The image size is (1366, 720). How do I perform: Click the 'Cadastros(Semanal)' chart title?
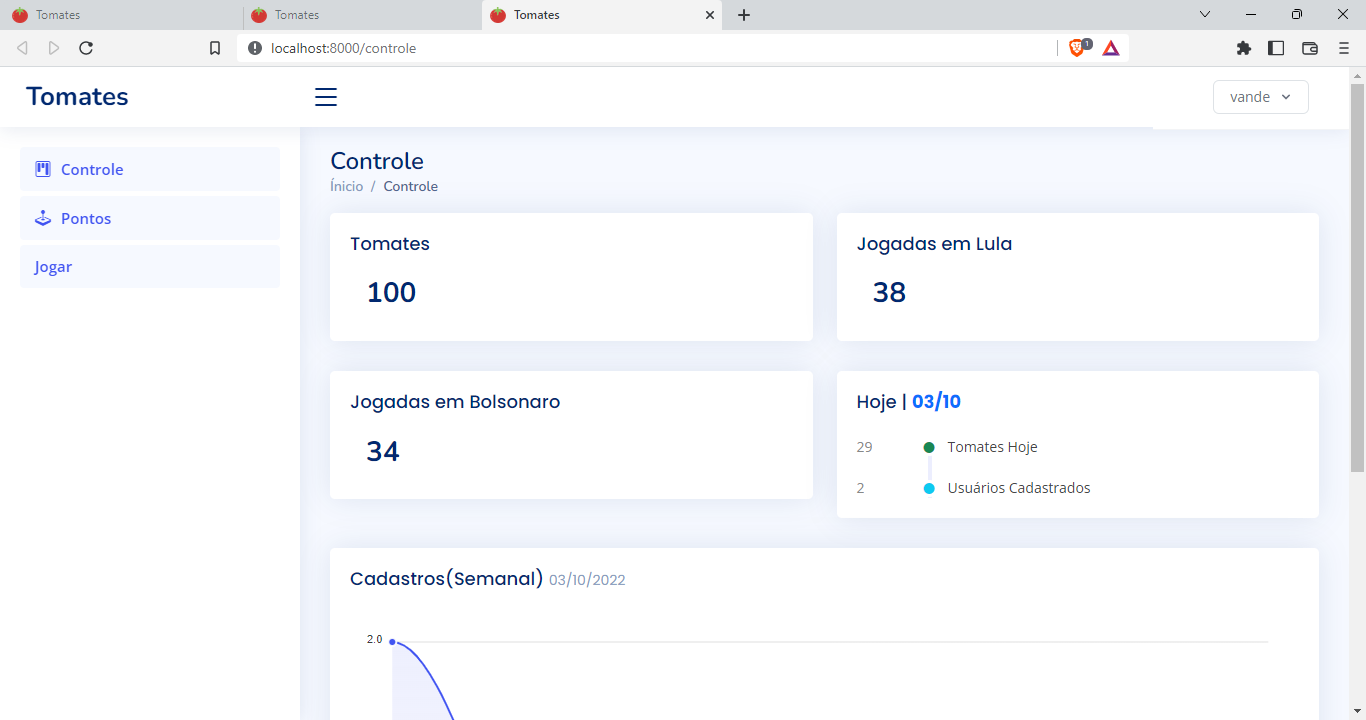click(x=446, y=578)
